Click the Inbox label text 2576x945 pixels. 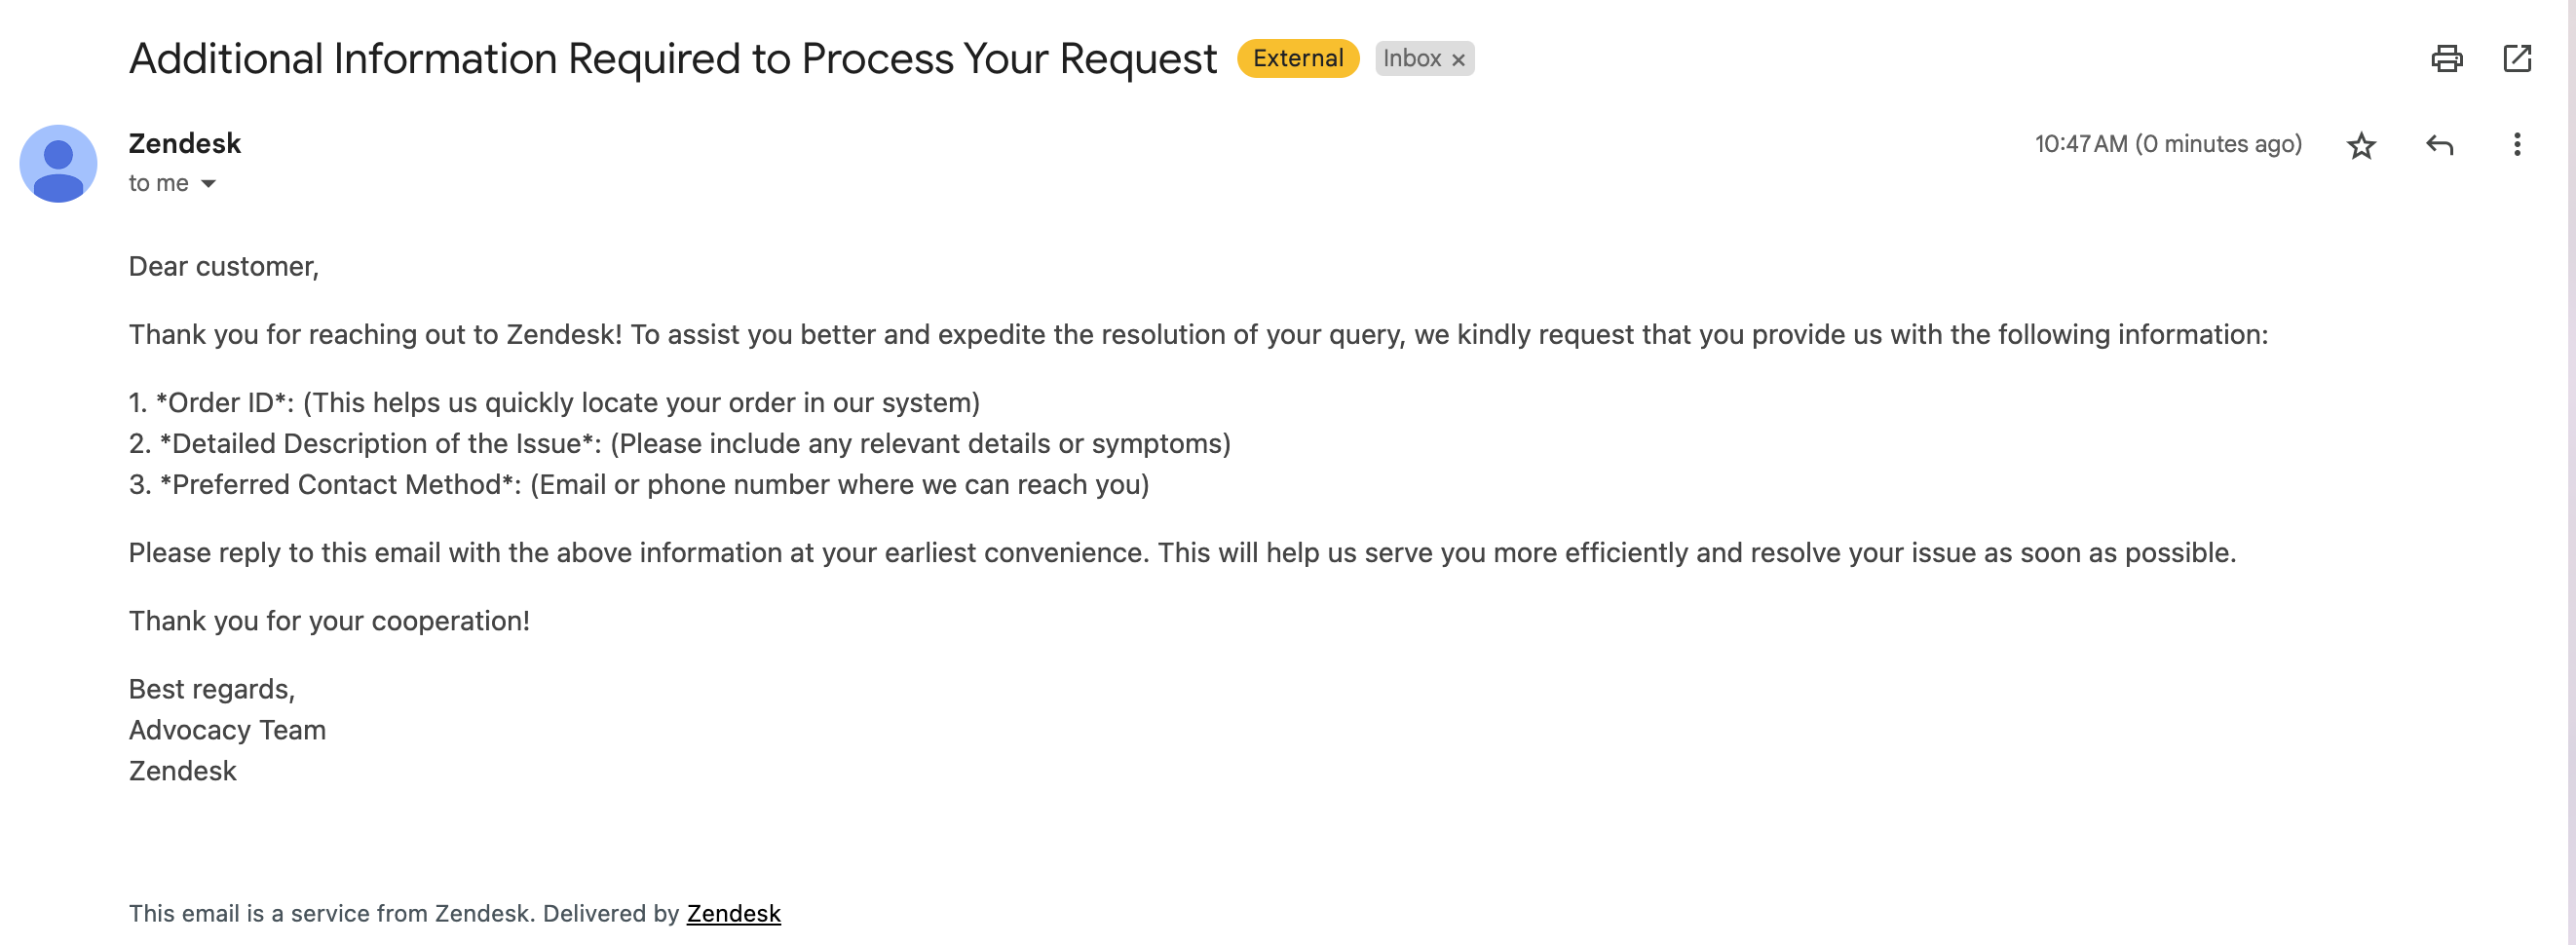[x=1411, y=59]
